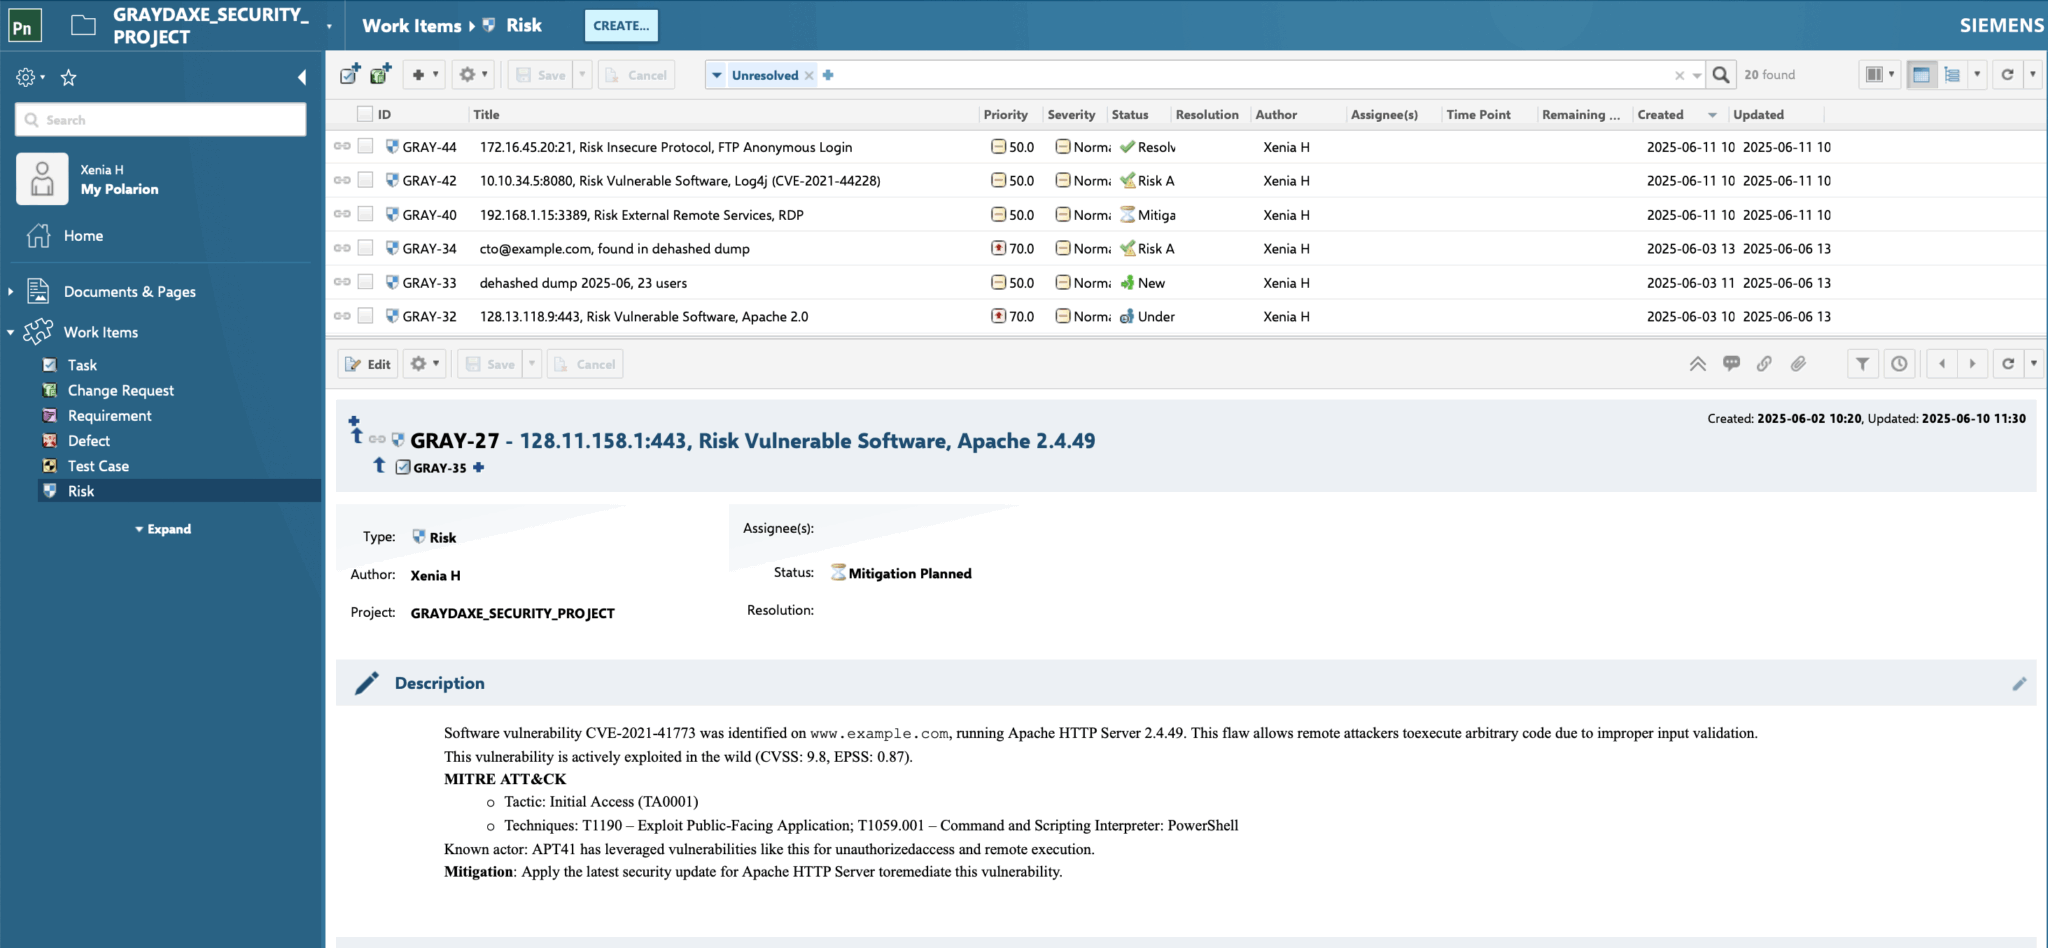2048x948 pixels.
Task: Remove the Unresolved filter chip
Action: (809, 75)
